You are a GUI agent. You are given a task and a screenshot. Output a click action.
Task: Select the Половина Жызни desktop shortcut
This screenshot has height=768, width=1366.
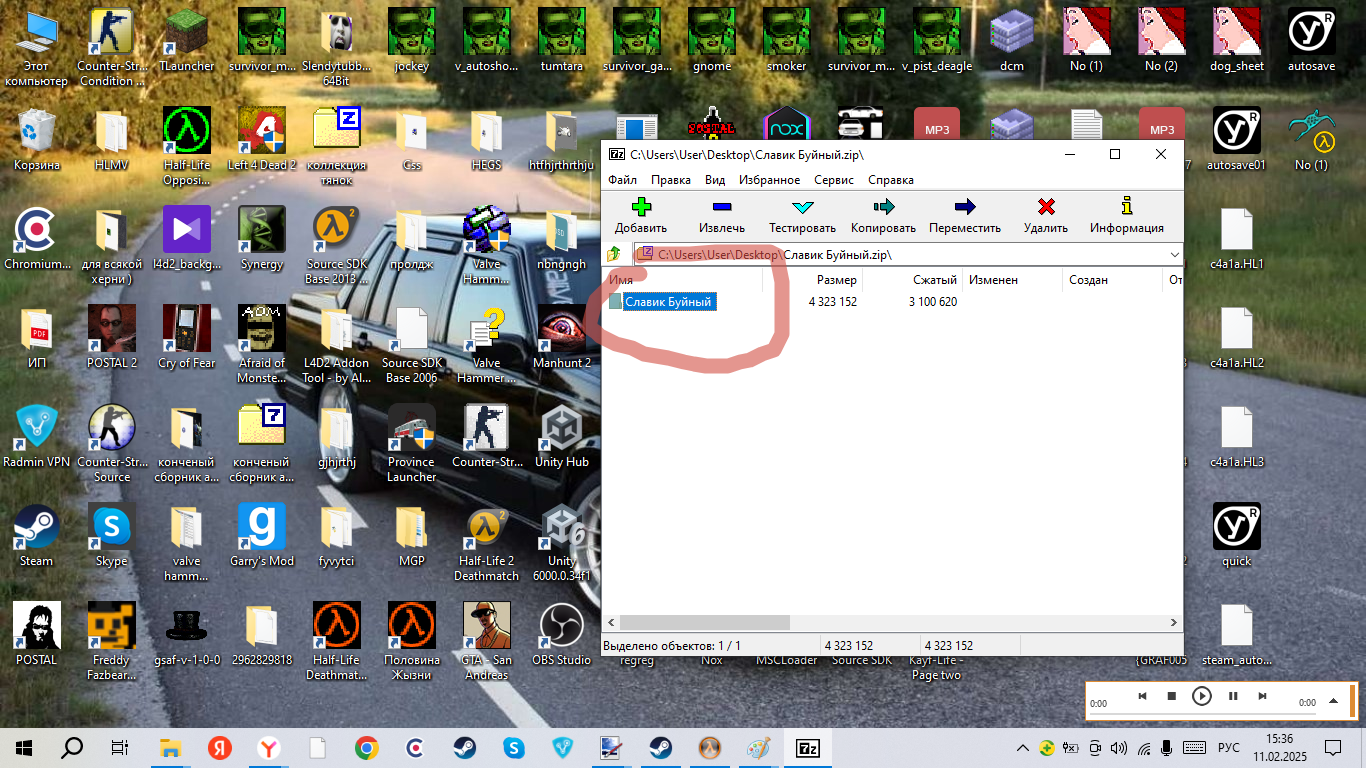point(412,642)
